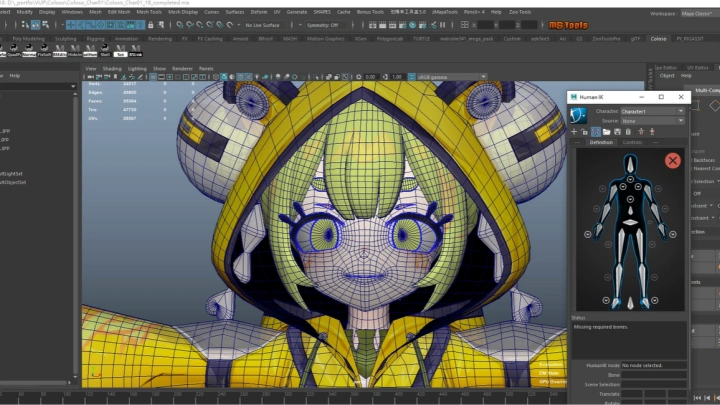Image resolution: width=720 pixels, height=405 pixels.
Task: Open the Edit Mesh menu
Action: click(x=118, y=12)
